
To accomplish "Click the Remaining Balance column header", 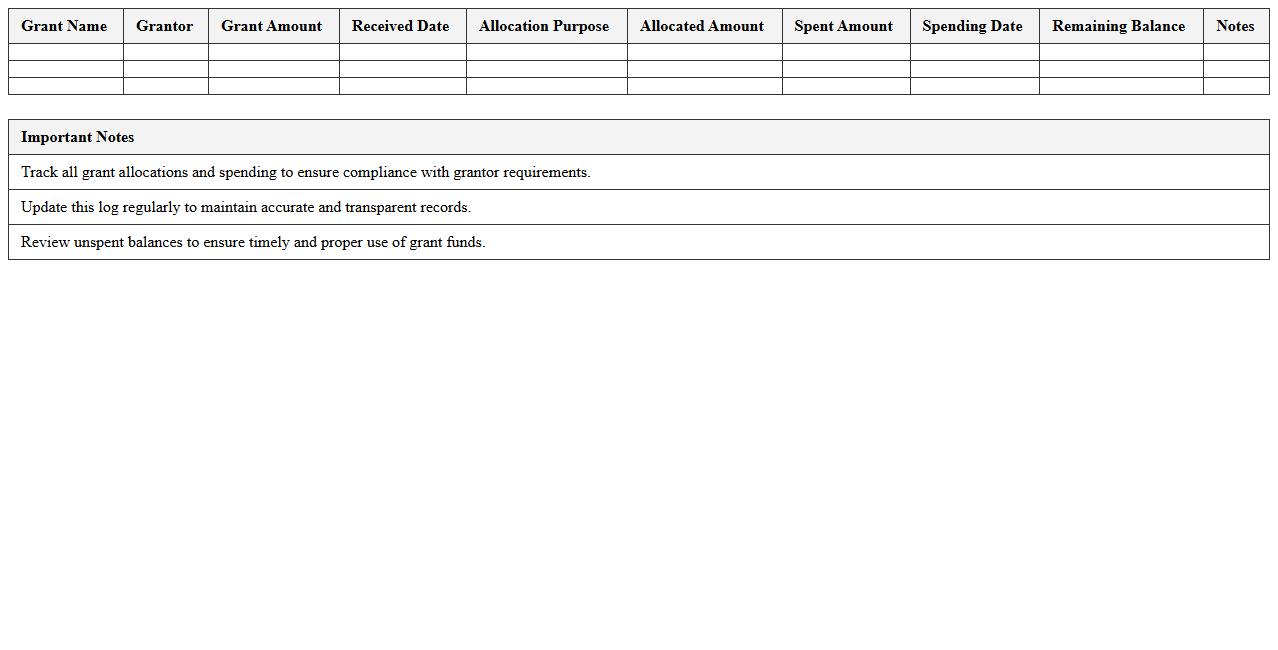I will pyautogui.click(x=1119, y=26).
